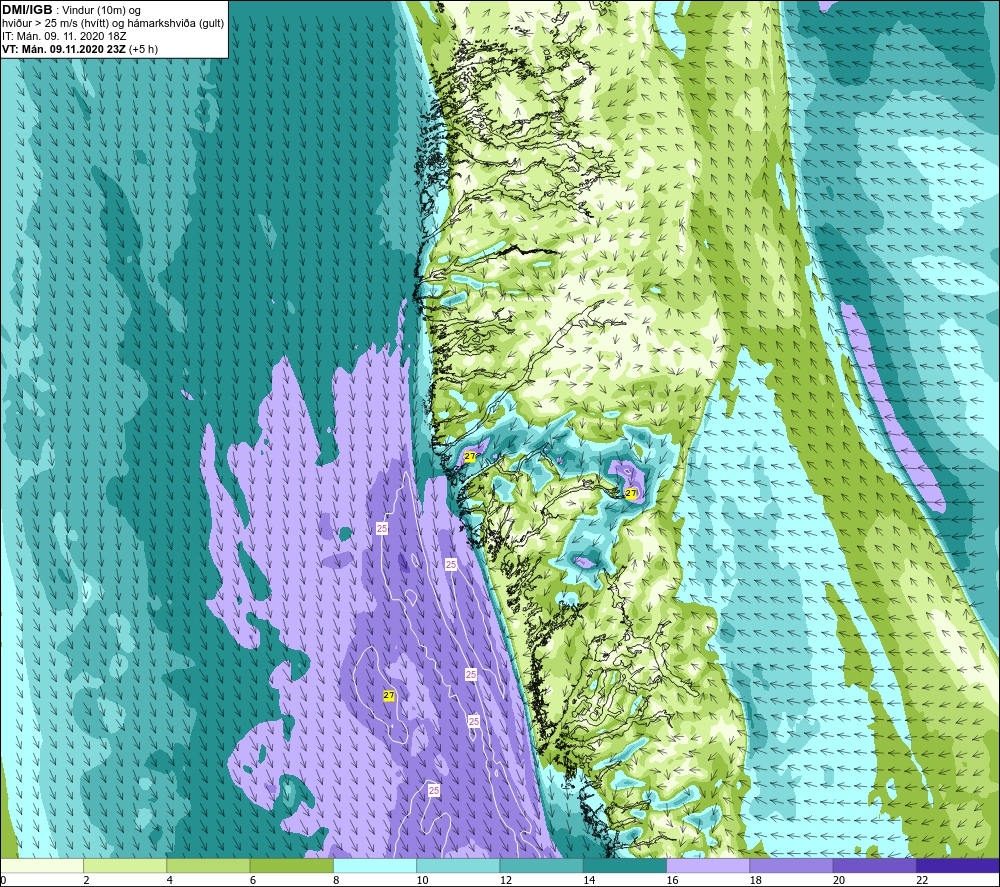The height and width of the screenshot is (887, 1000).
Task: Click the legend scale number 6
Action: (x=253, y=881)
